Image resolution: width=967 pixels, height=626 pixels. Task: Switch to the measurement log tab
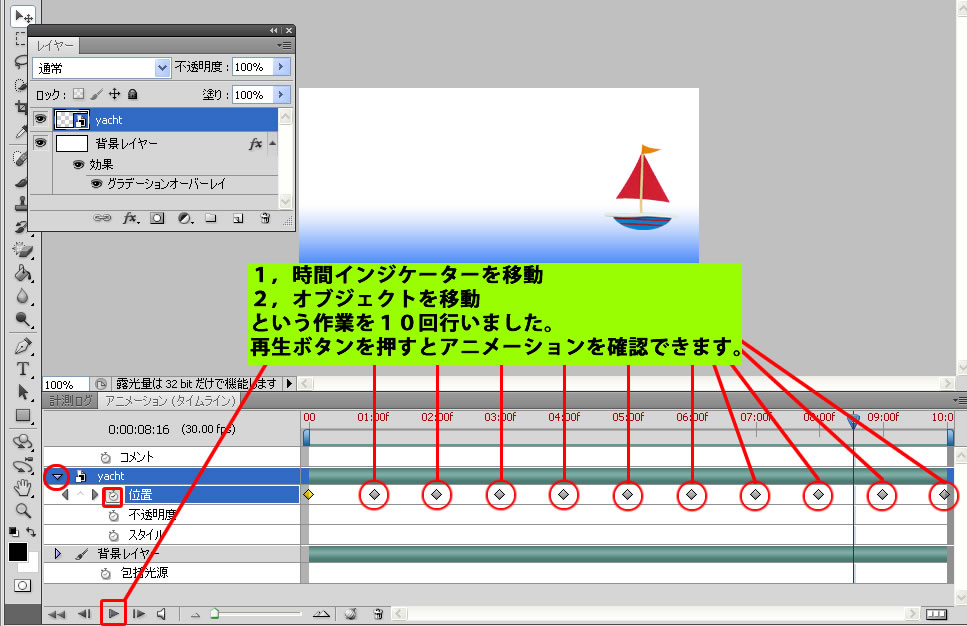(70, 401)
